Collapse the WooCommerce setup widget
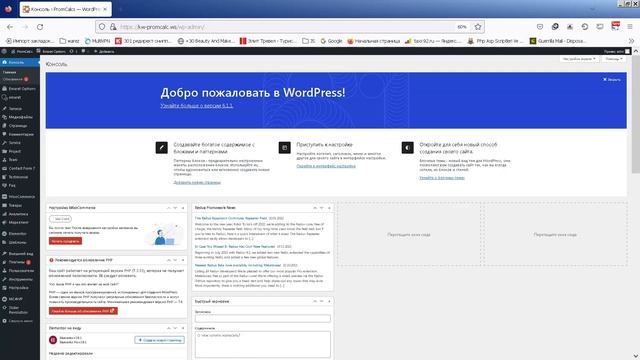The height and width of the screenshot is (360, 640). point(183,208)
